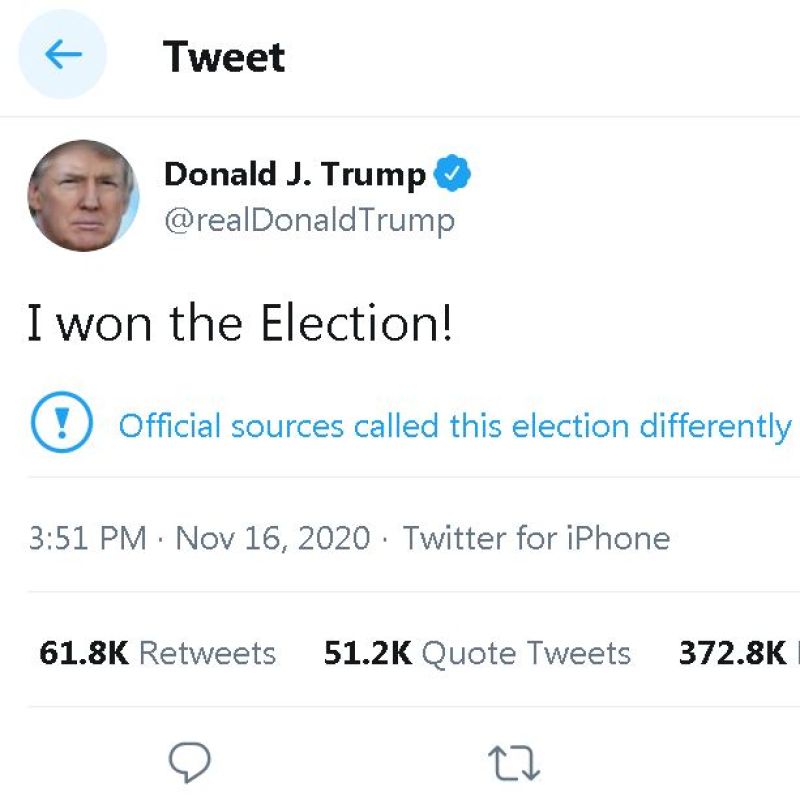View the Quote Tweets label list
Image resolution: width=800 pixels, height=800 pixels.
(x=526, y=653)
